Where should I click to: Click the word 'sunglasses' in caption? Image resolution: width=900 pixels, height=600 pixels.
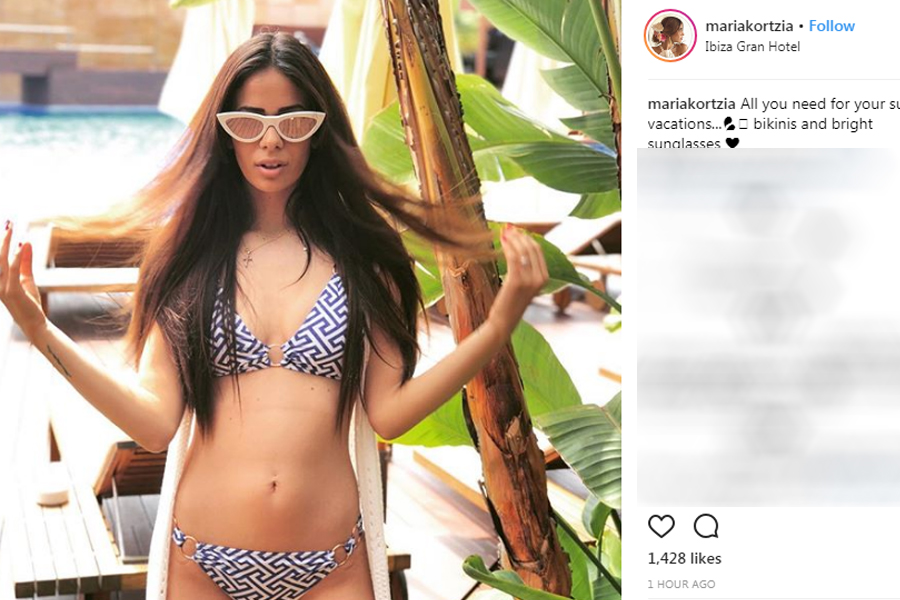[x=684, y=143]
